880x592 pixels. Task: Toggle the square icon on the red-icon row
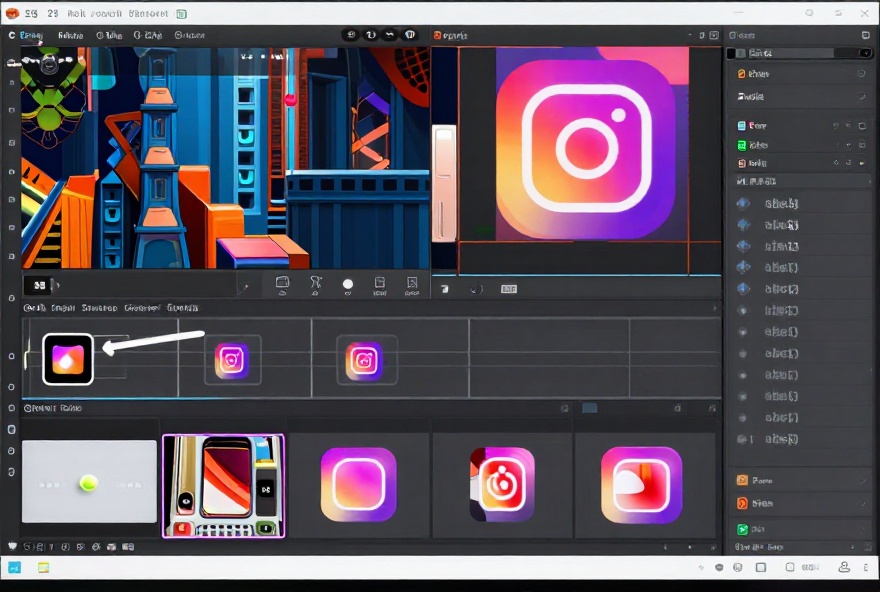(x=862, y=163)
